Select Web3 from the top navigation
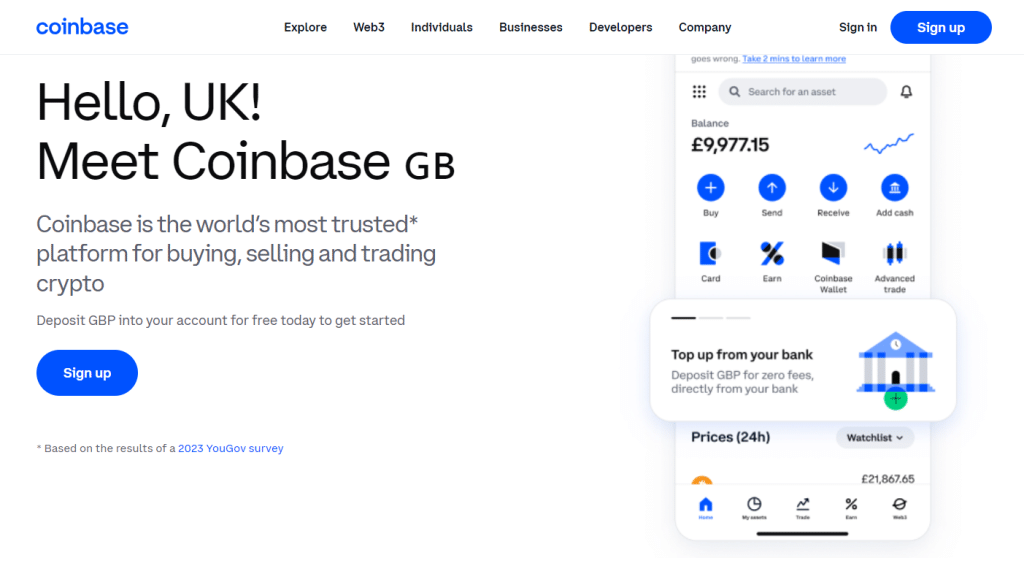This screenshot has height=585, width=1024. coord(368,27)
